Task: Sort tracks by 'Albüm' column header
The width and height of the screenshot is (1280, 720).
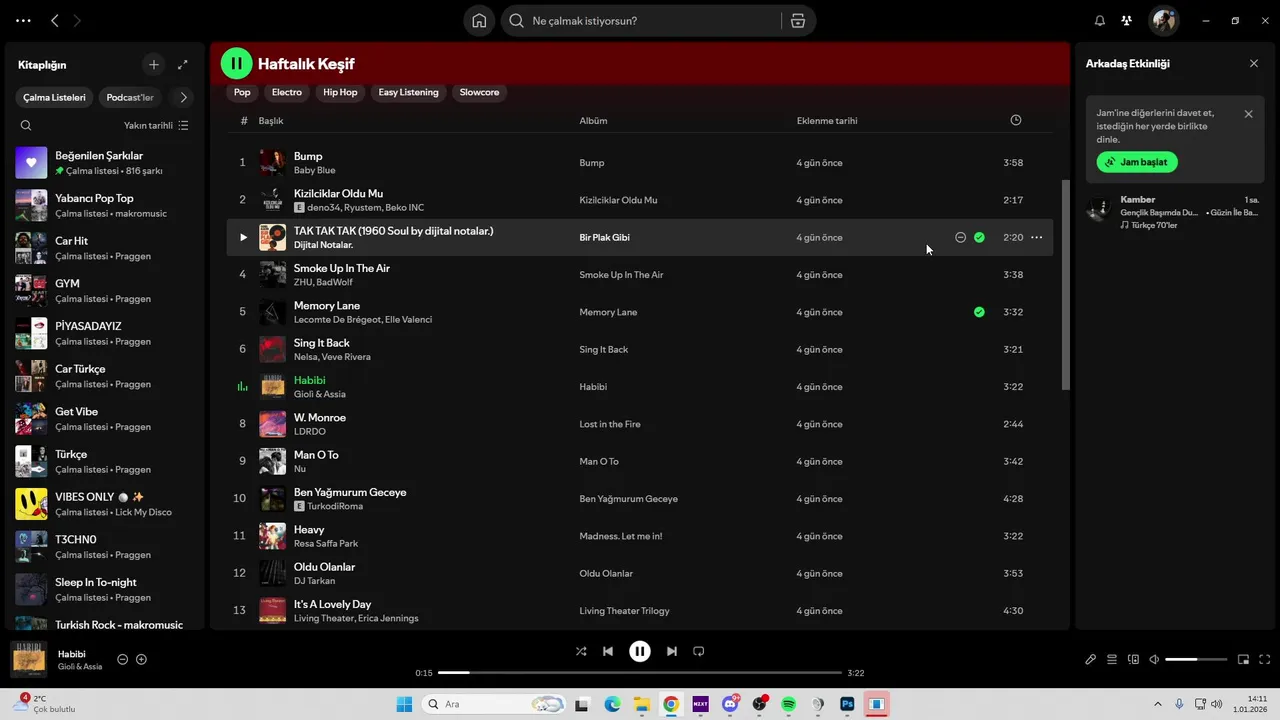Action: click(x=593, y=121)
